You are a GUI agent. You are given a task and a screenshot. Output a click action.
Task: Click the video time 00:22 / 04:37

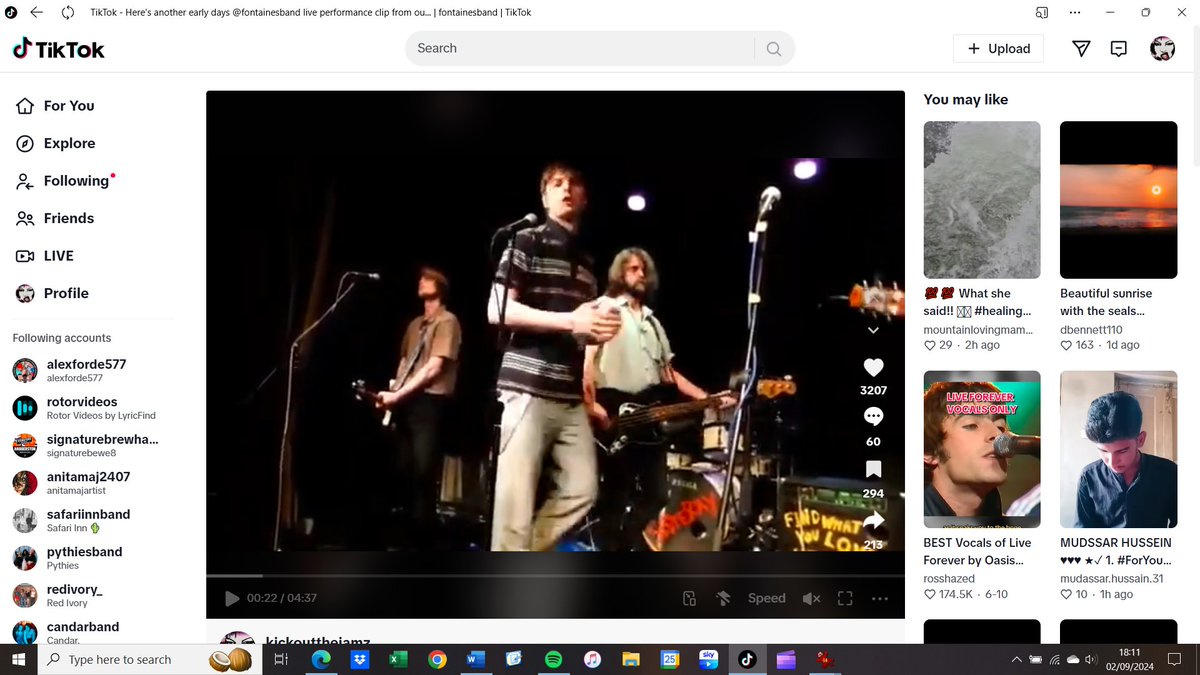click(282, 598)
